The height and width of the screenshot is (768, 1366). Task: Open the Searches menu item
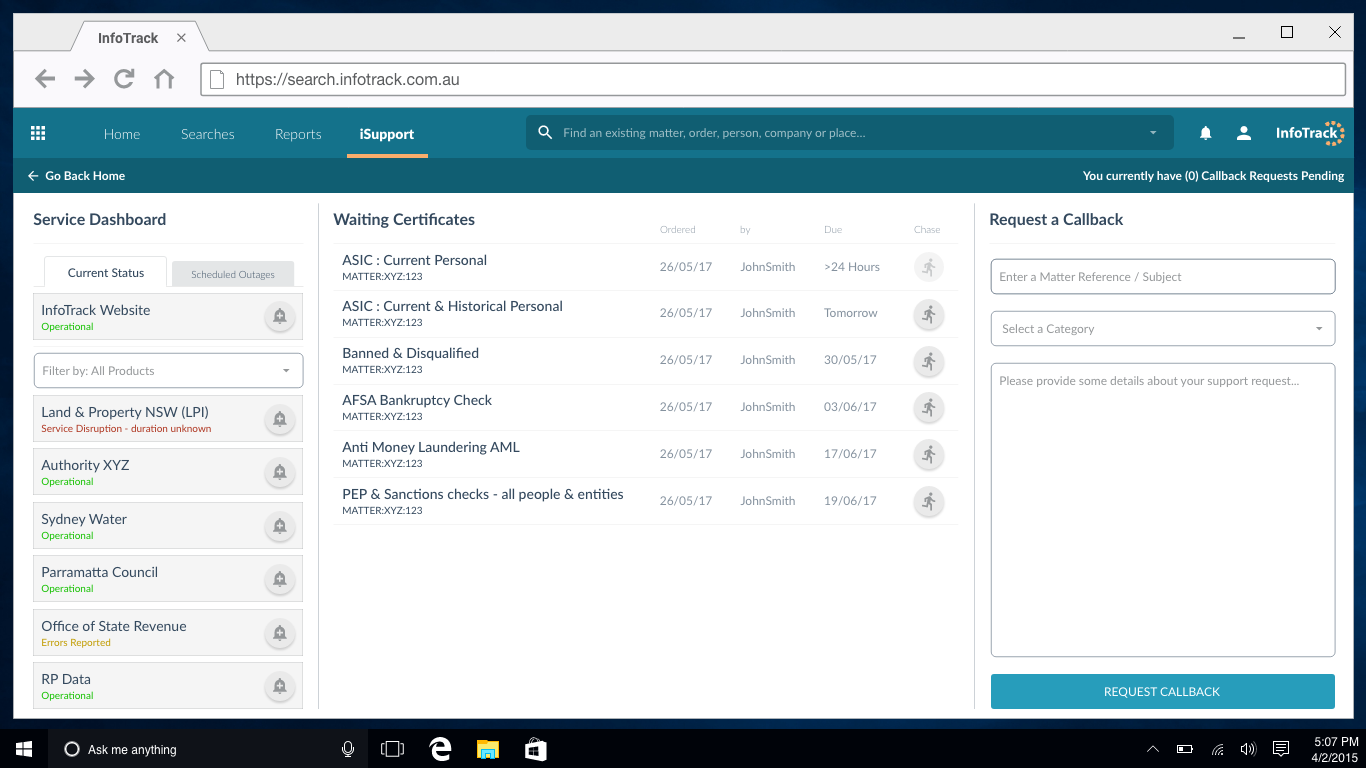(208, 134)
